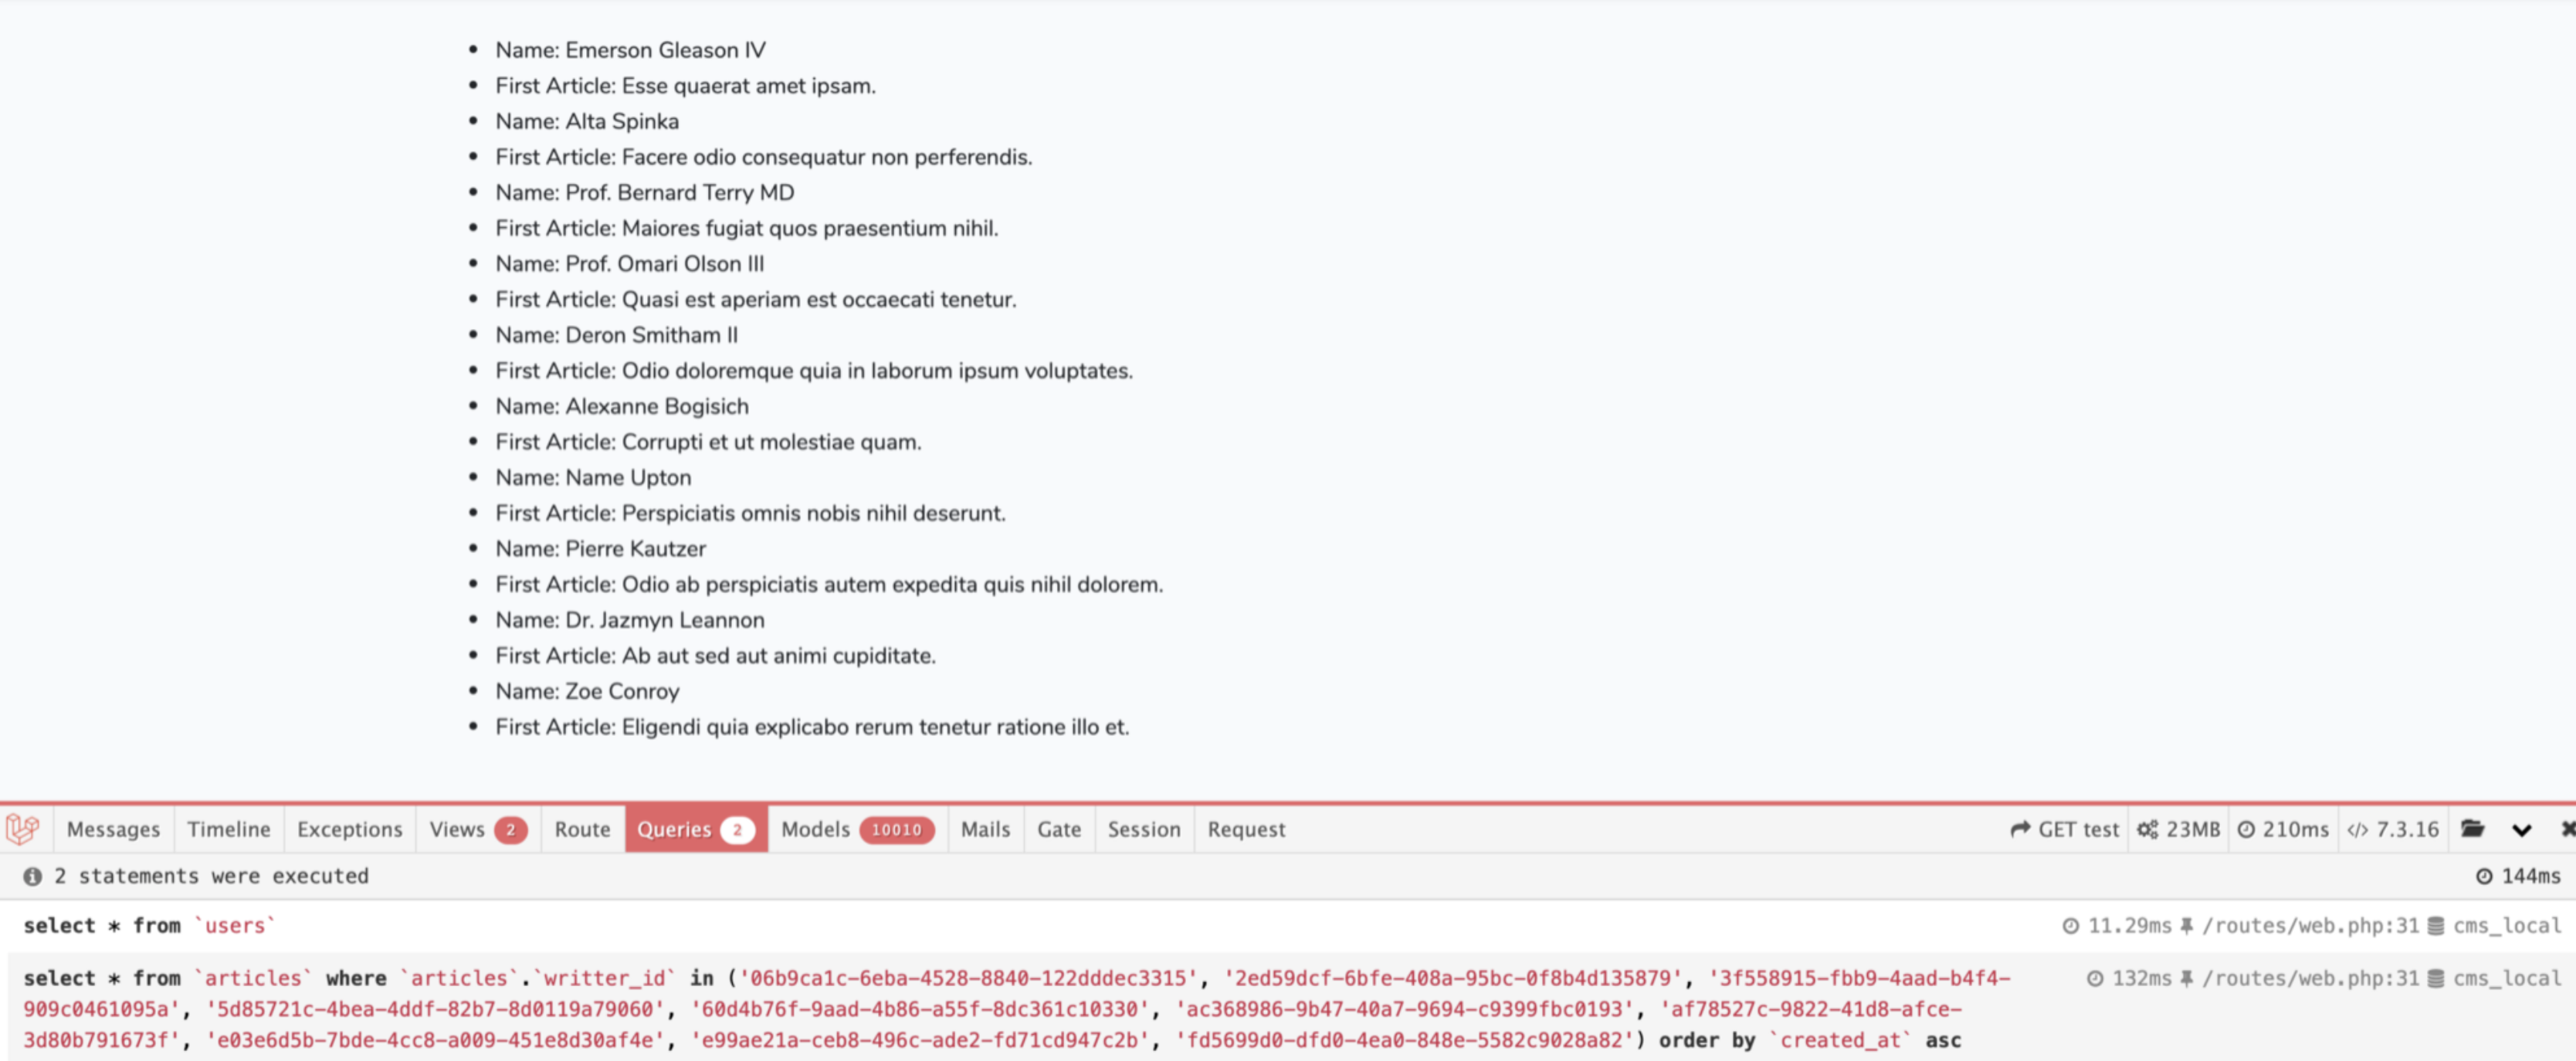
Task: Click /routes/web.php:31 on the users query
Action: [x=2310, y=926]
